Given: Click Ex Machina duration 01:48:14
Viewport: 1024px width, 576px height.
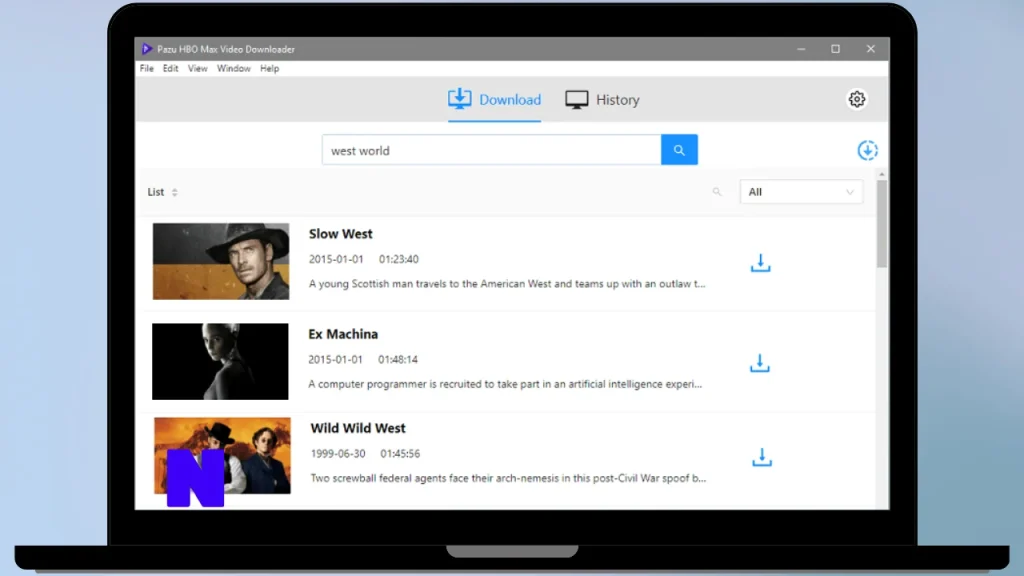Looking at the screenshot, I should pyautogui.click(x=398, y=359).
